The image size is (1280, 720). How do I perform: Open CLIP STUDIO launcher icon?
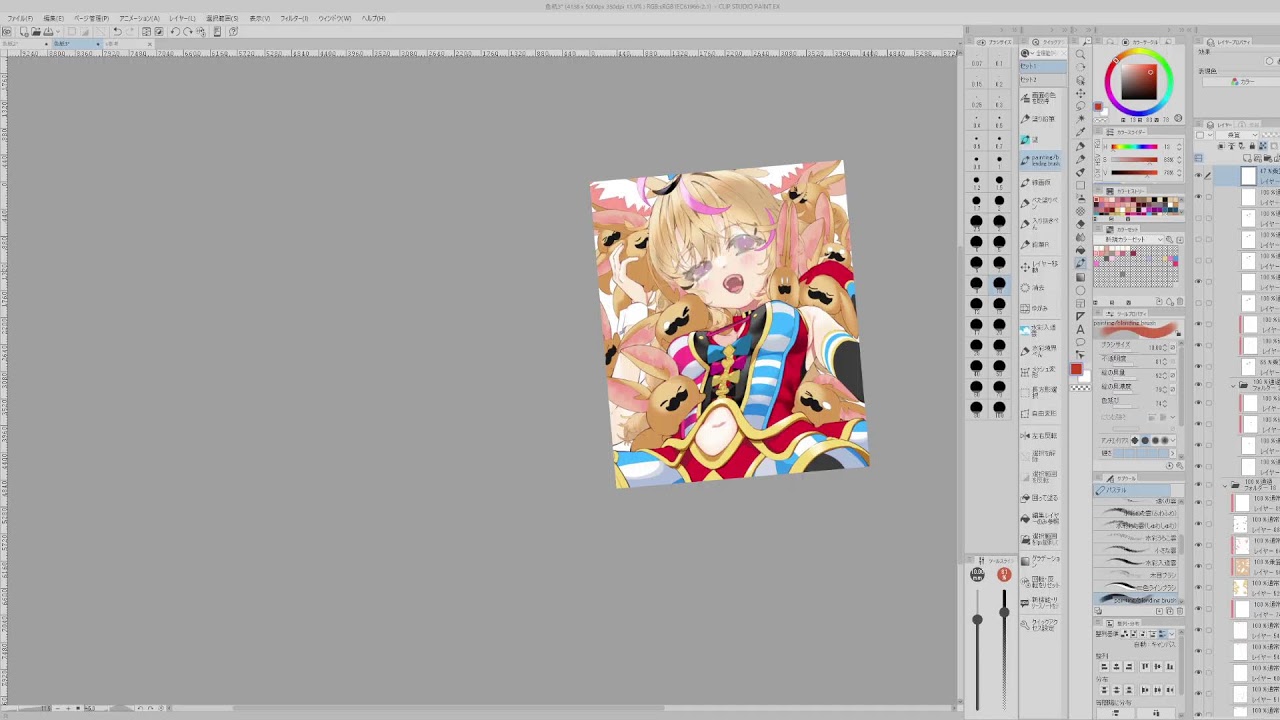click(x=7, y=32)
